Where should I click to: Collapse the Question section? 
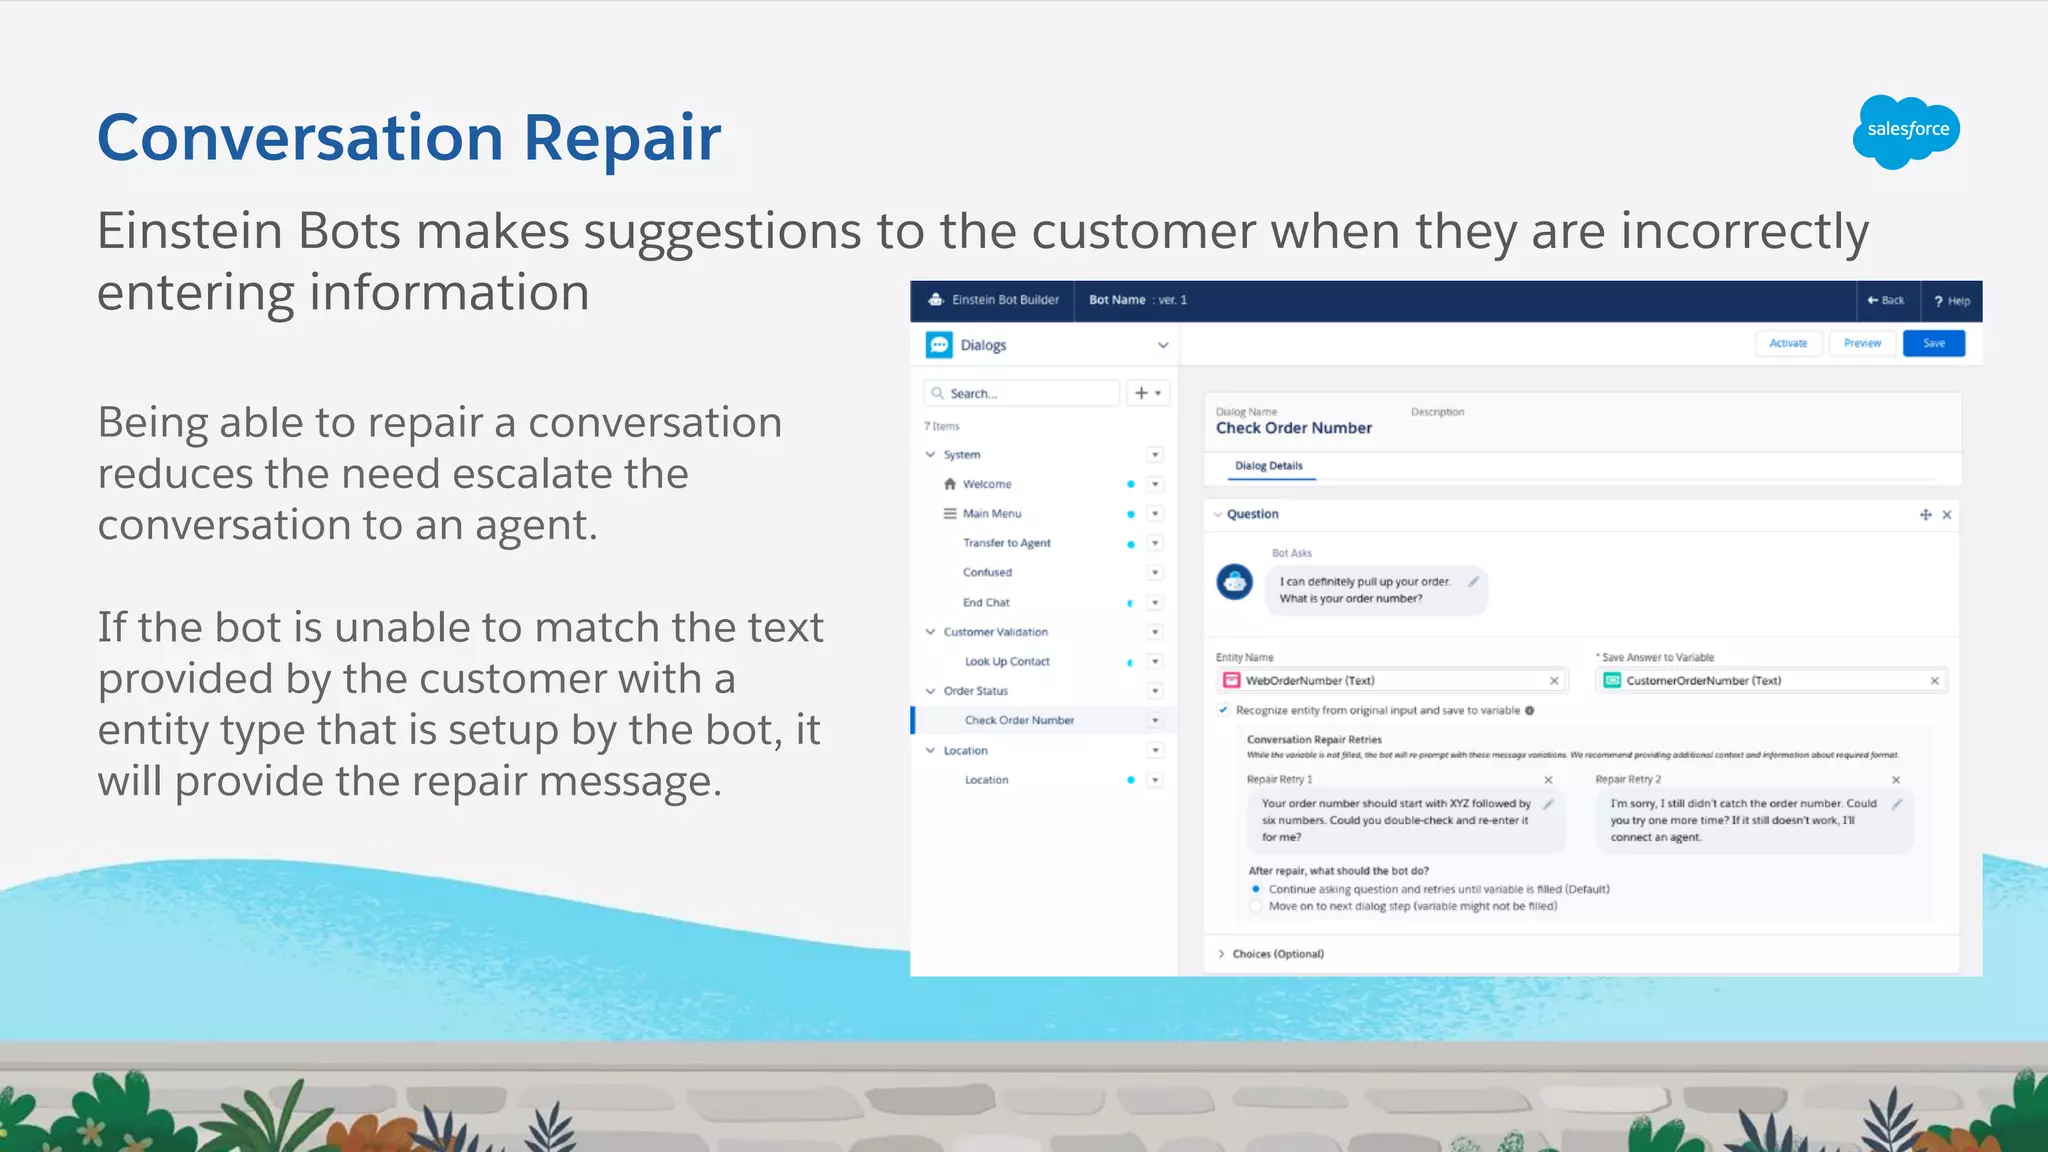pos(1218,515)
